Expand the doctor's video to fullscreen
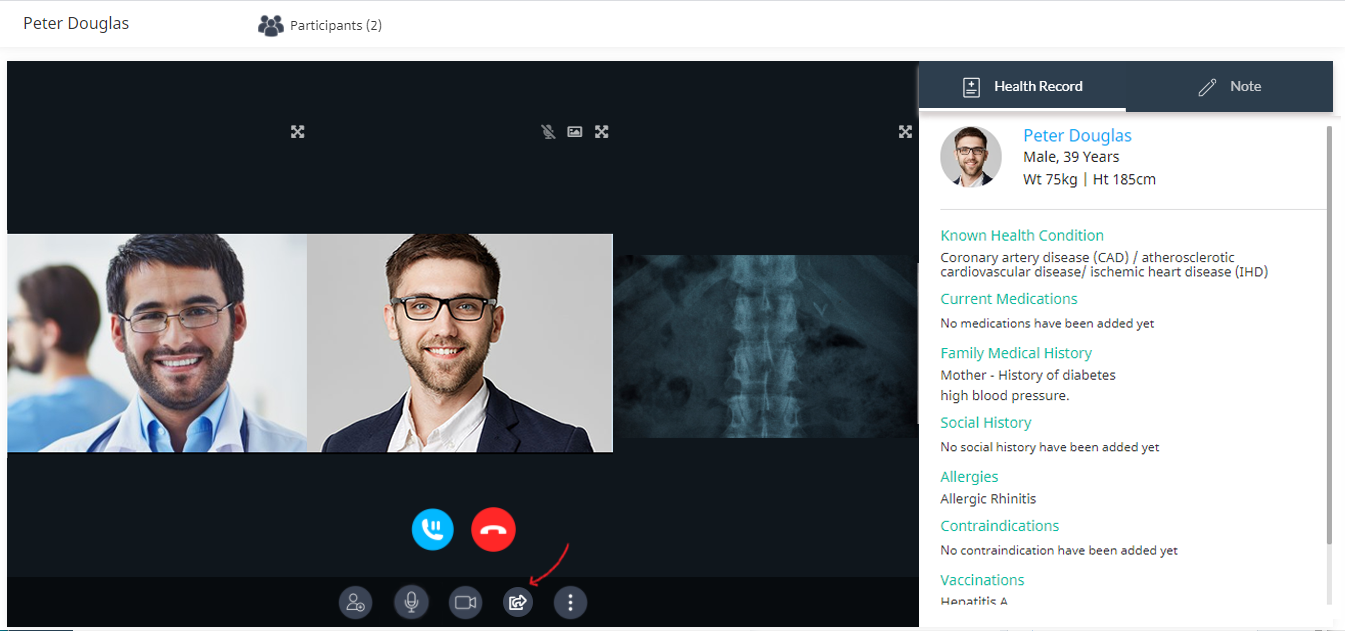1345x631 pixels. click(x=297, y=131)
